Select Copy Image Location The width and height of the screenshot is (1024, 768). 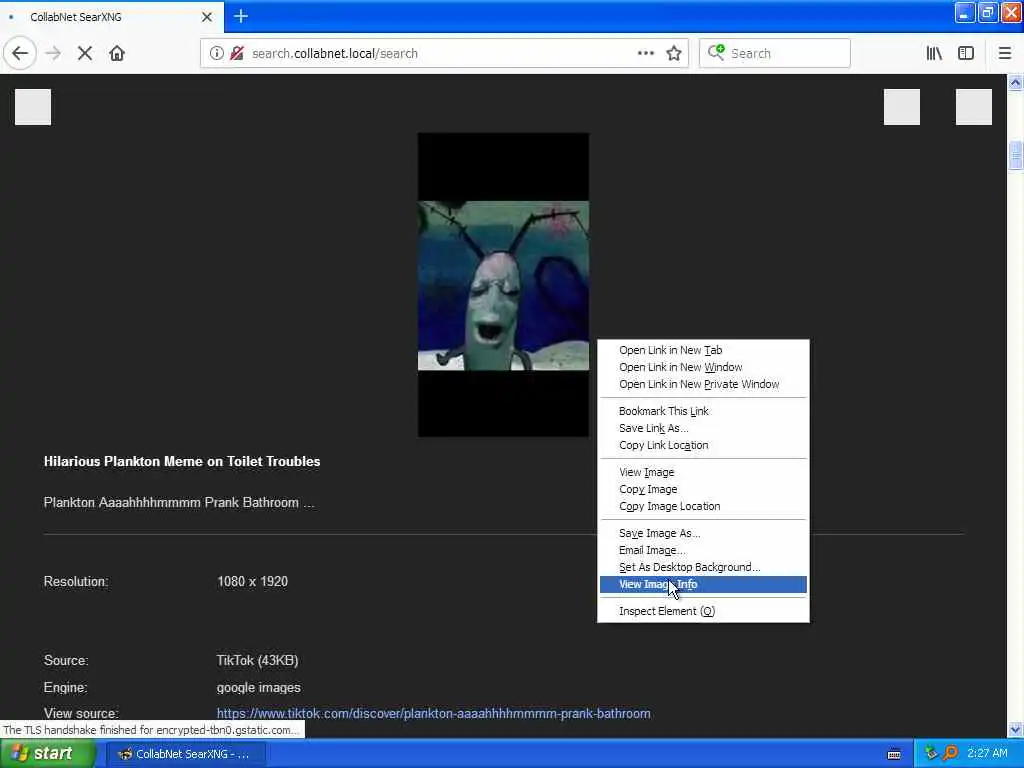[x=703, y=505]
